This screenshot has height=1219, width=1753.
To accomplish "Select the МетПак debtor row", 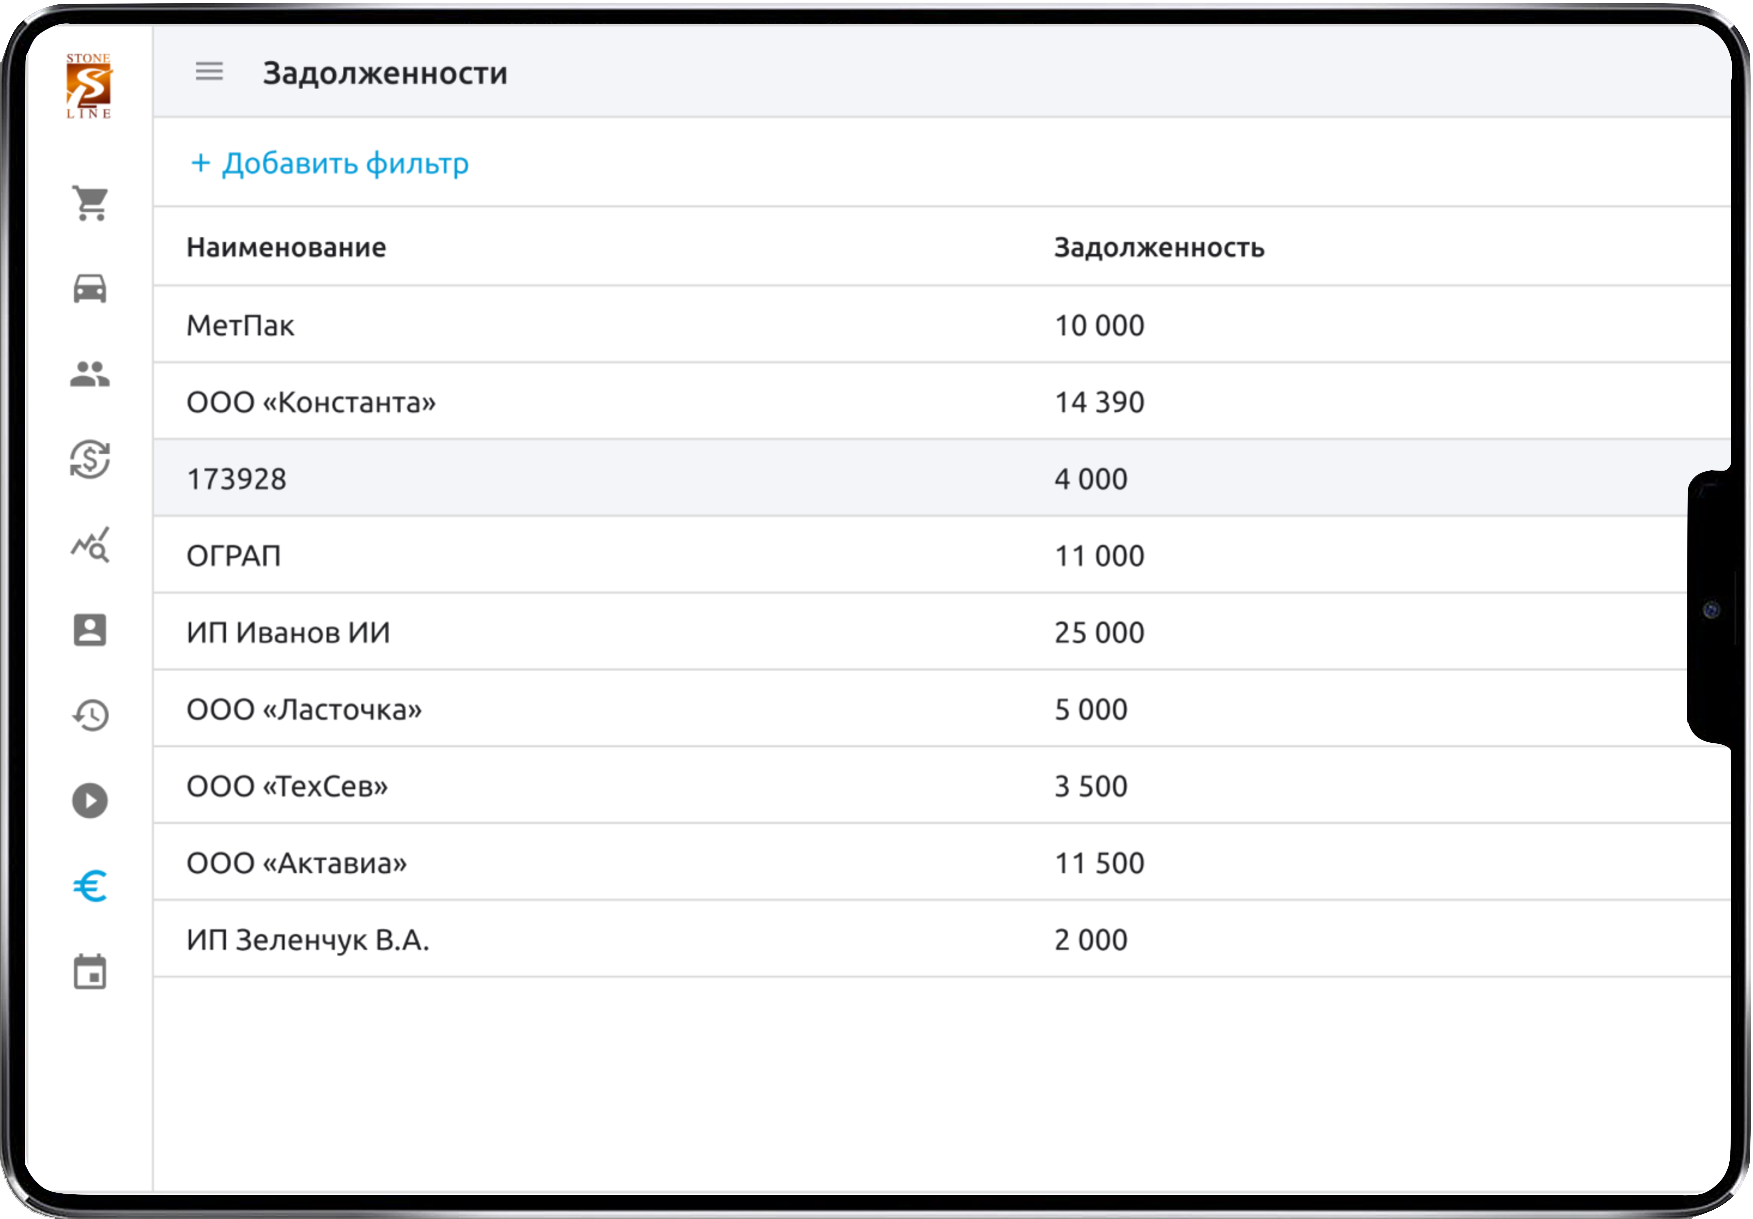I will [240, 324].
